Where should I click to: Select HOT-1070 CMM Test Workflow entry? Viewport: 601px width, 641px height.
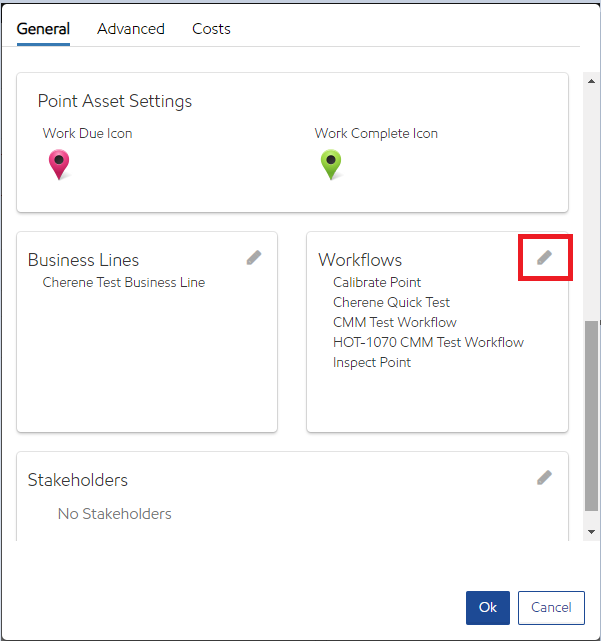pos(428,342)
